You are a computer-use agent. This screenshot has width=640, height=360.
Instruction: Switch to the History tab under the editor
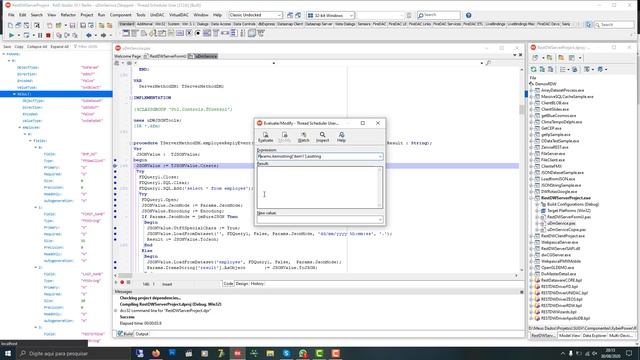pyautogui.click(x=257, y=283)
